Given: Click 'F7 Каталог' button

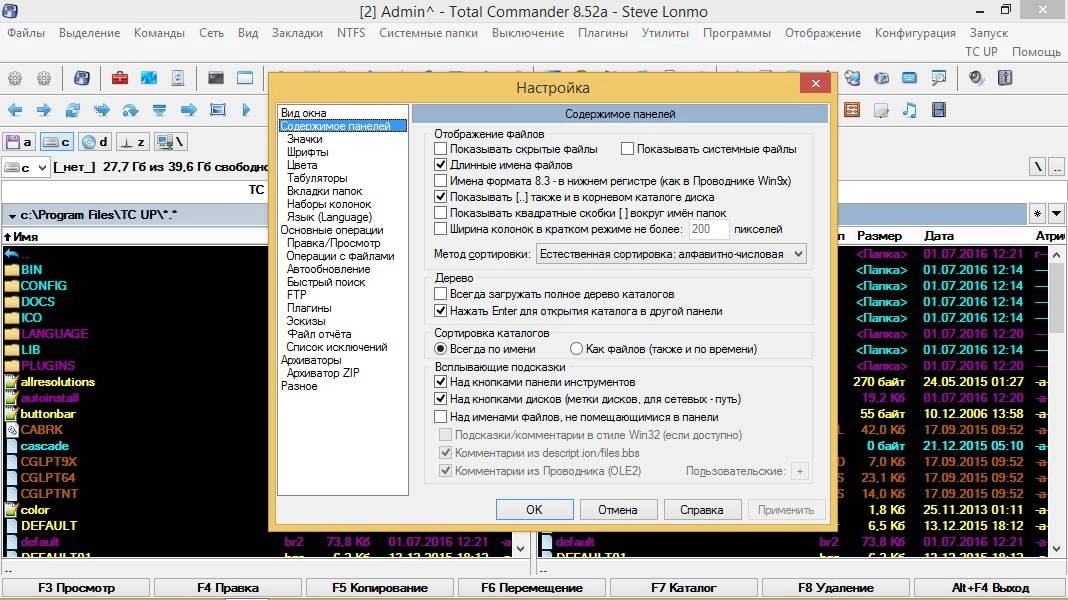Looking at the screenshot, I should click(x=684, y=587).
